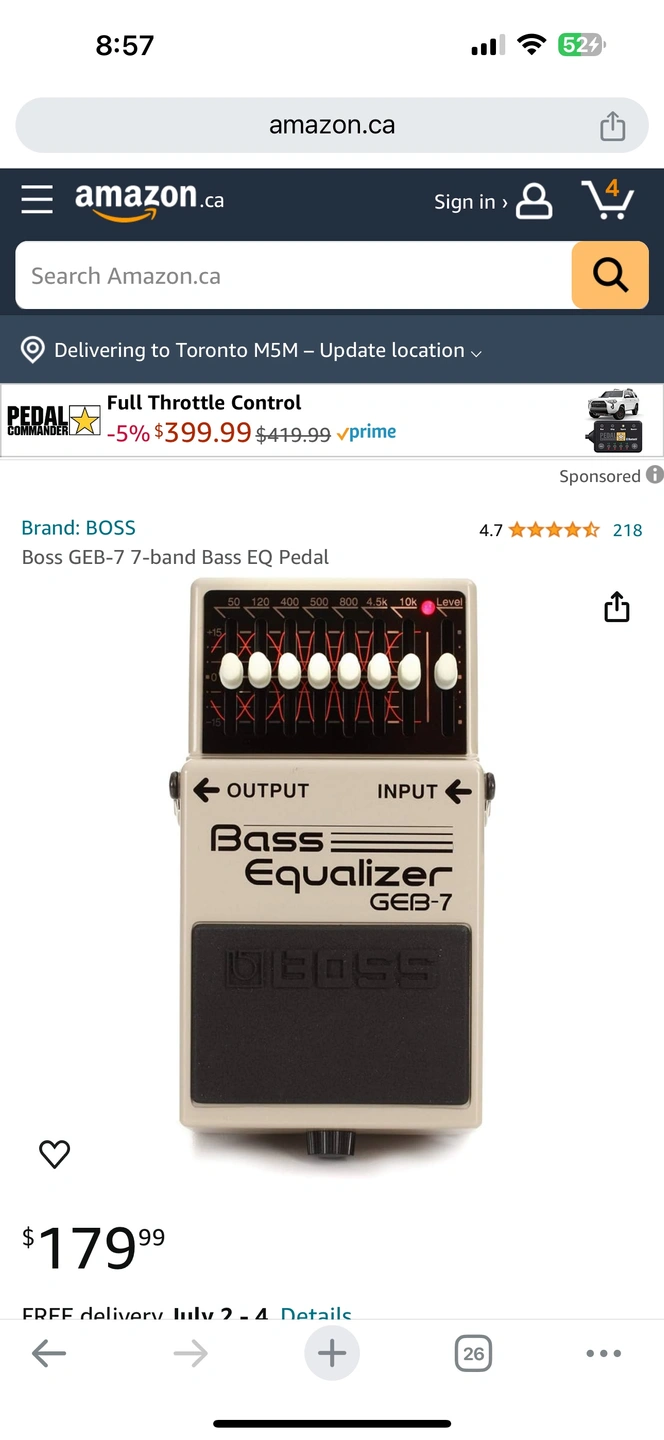Image resolution: width=664 pixels, height=1440 pixels.
Task: Click the Sign in link
Action: tap(470, 202)
